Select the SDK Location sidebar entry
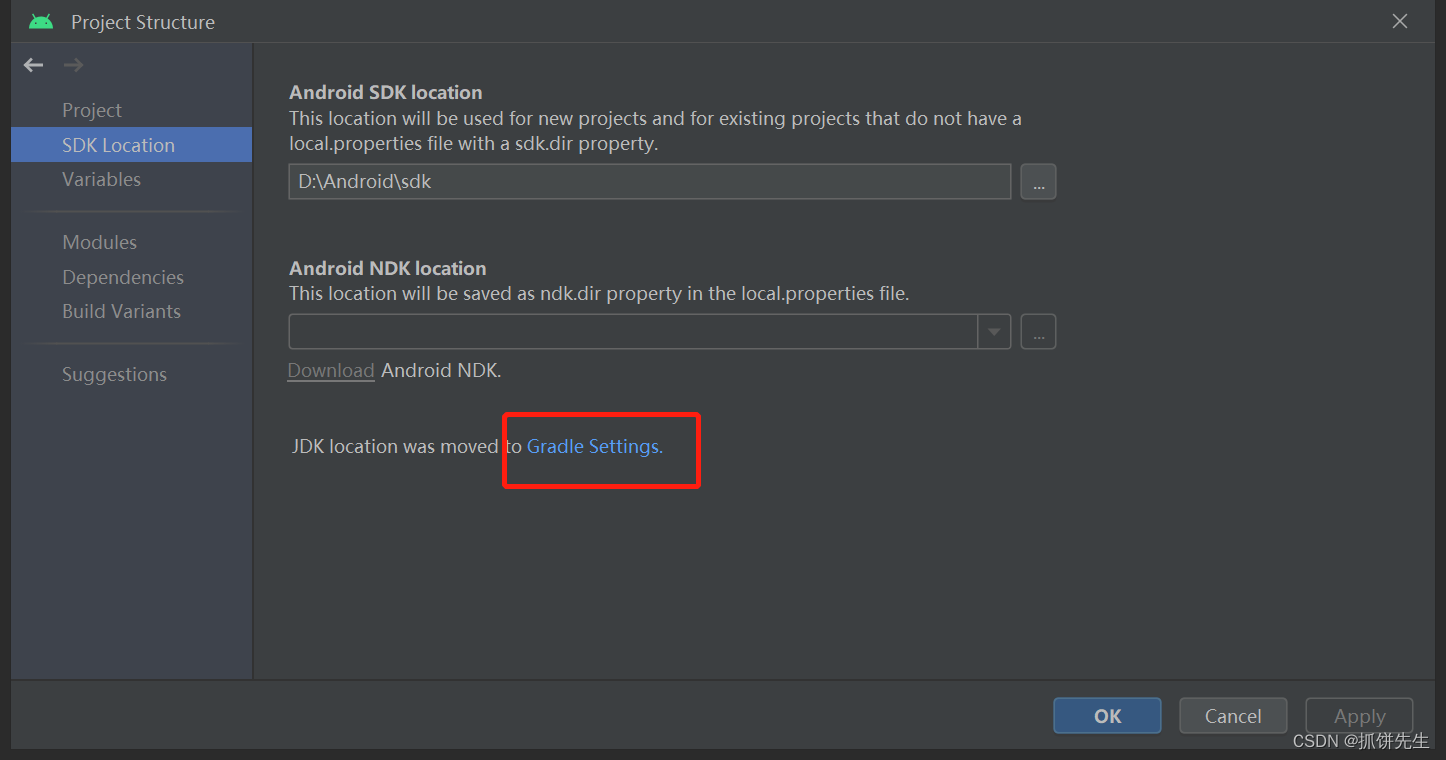Screen dimensions: 1446x760 click(118, 144)
